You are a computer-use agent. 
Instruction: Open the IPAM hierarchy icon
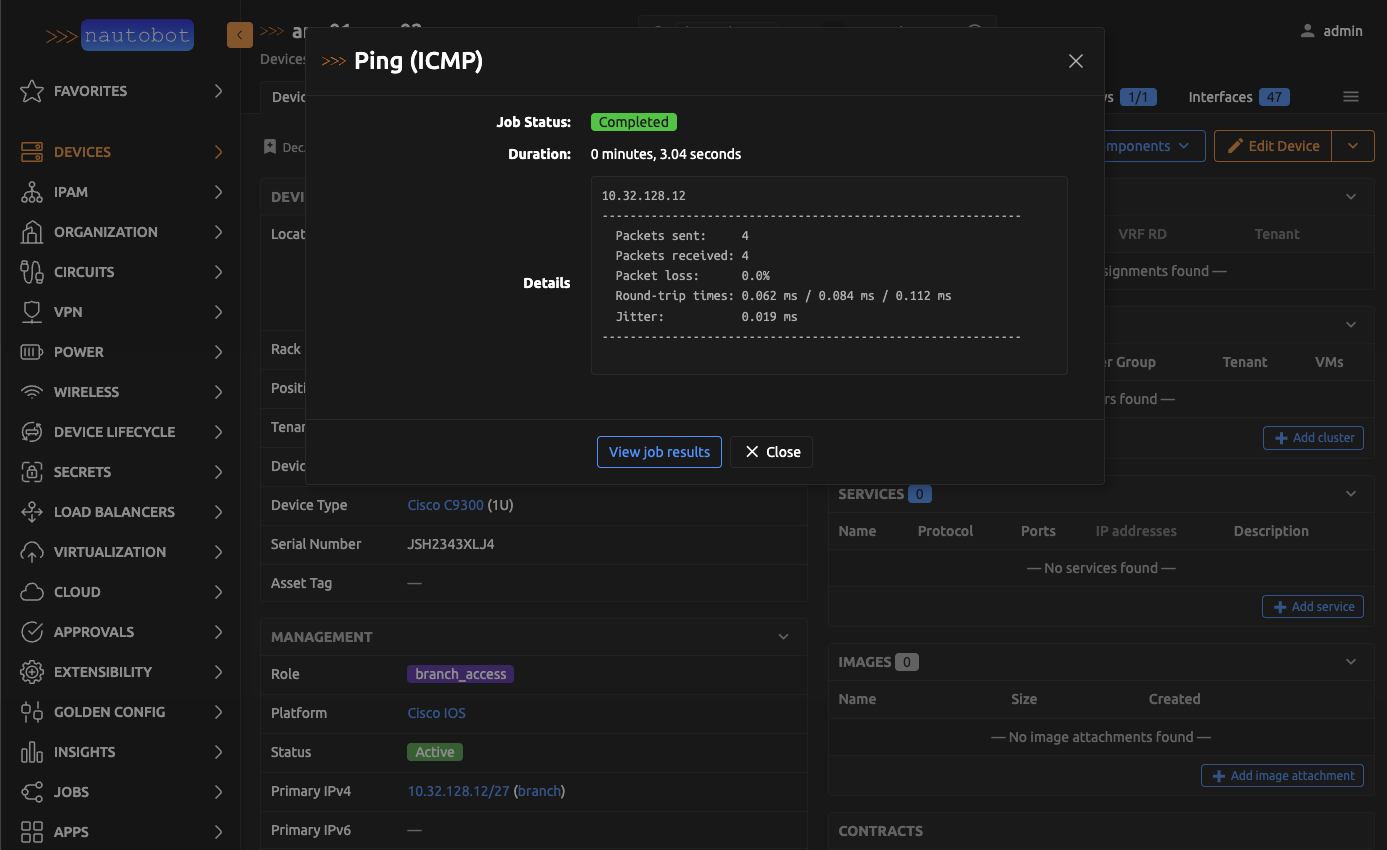click(32, 192)
